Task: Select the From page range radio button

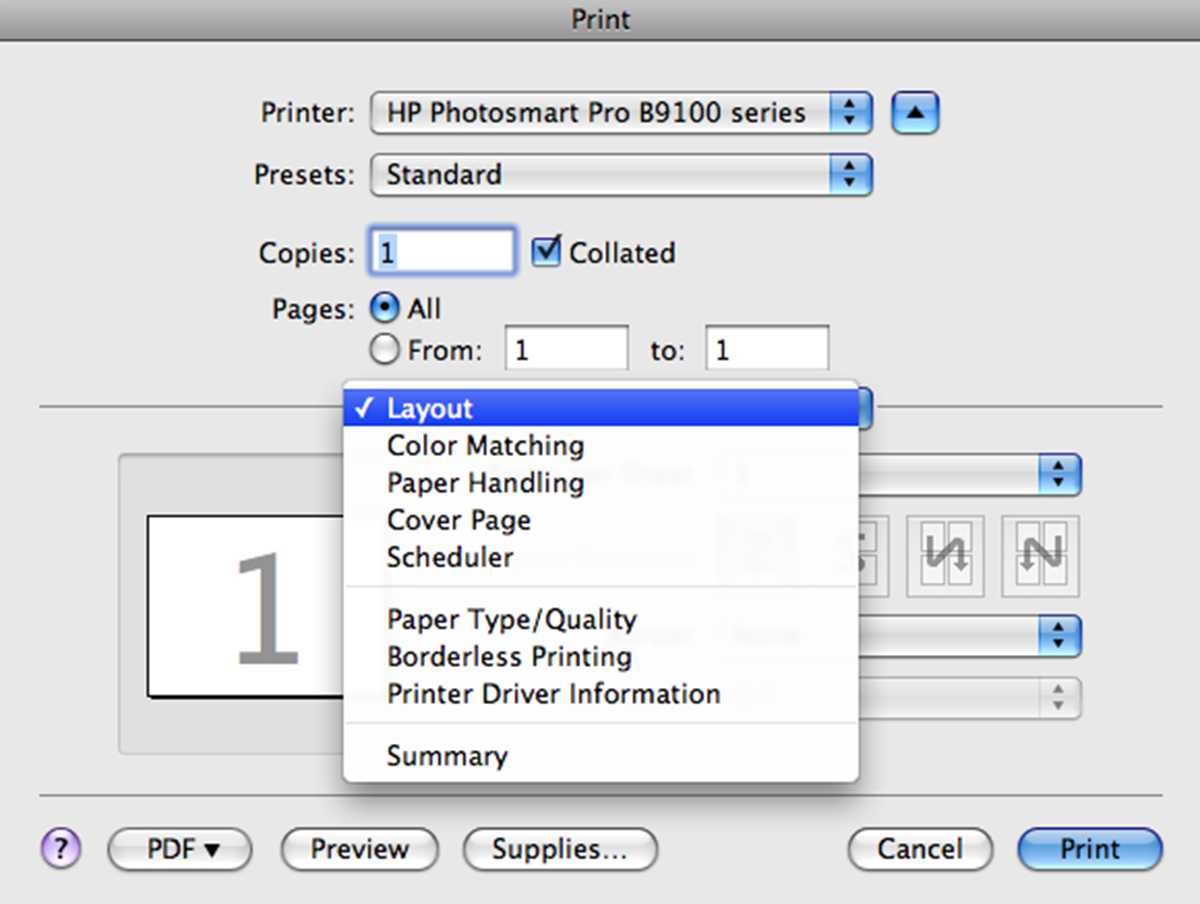Action: [x=385, y=350]
